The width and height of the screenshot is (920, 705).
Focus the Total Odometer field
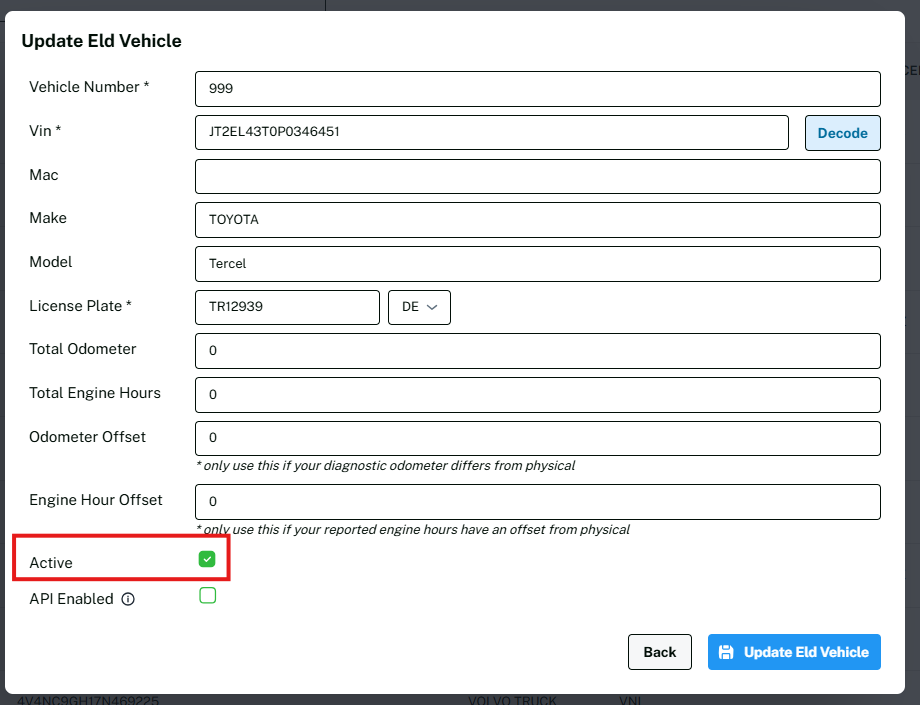(537, 351)
